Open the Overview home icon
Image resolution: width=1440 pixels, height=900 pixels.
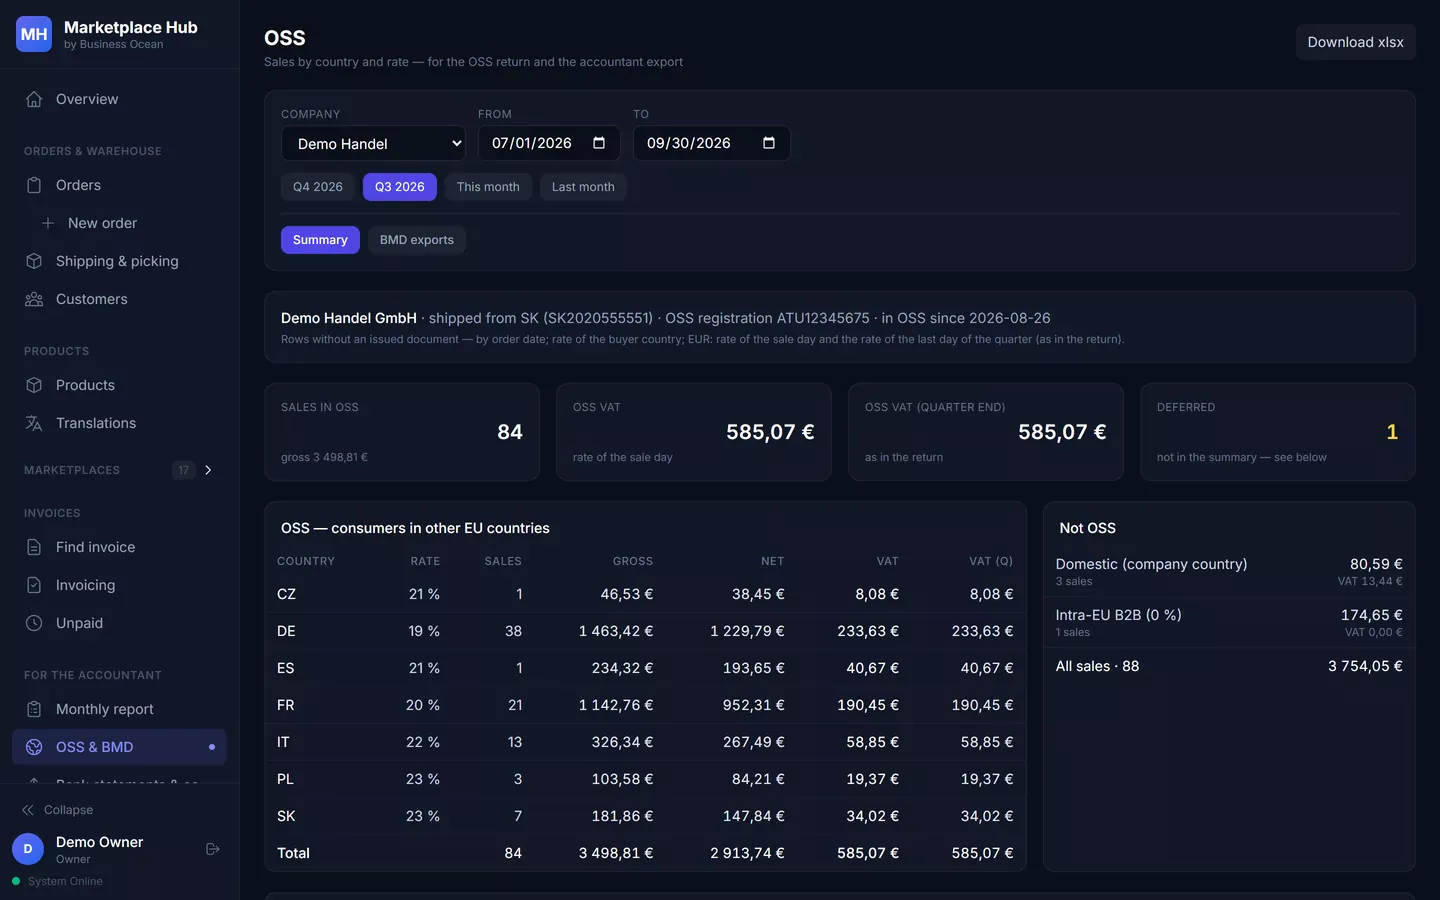point(34,99)
